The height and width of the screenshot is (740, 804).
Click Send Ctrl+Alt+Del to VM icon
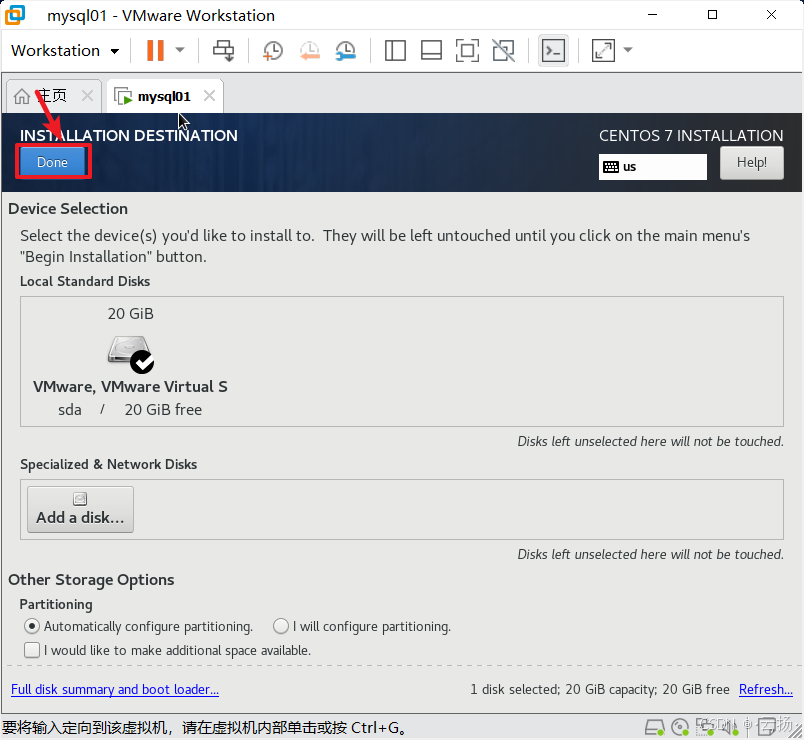pos(224,50)
